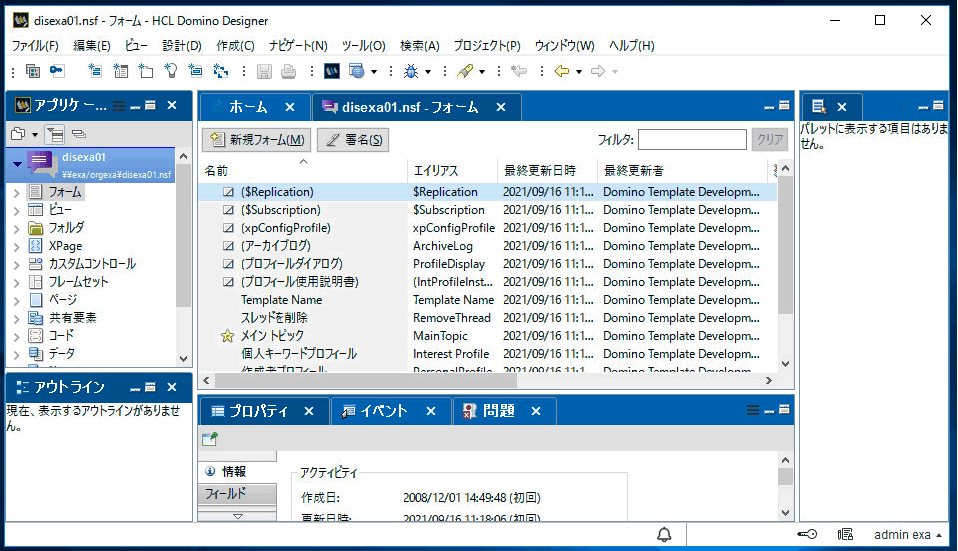Screen dimensions: 958x551
Task: Click the gray last-edit-location arrow icon
Action: coord(519,71)
